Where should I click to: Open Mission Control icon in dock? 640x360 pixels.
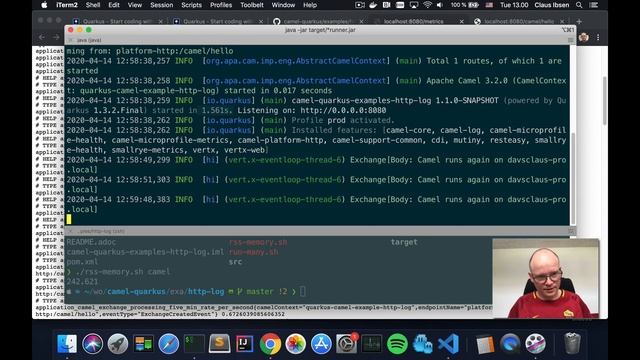click(x=143, y=344)
